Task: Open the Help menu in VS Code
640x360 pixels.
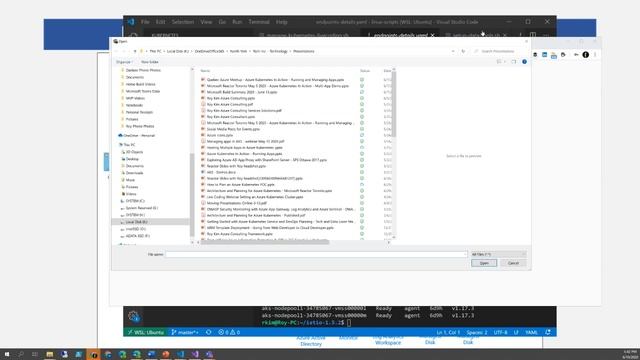Action: pos(282,22)
